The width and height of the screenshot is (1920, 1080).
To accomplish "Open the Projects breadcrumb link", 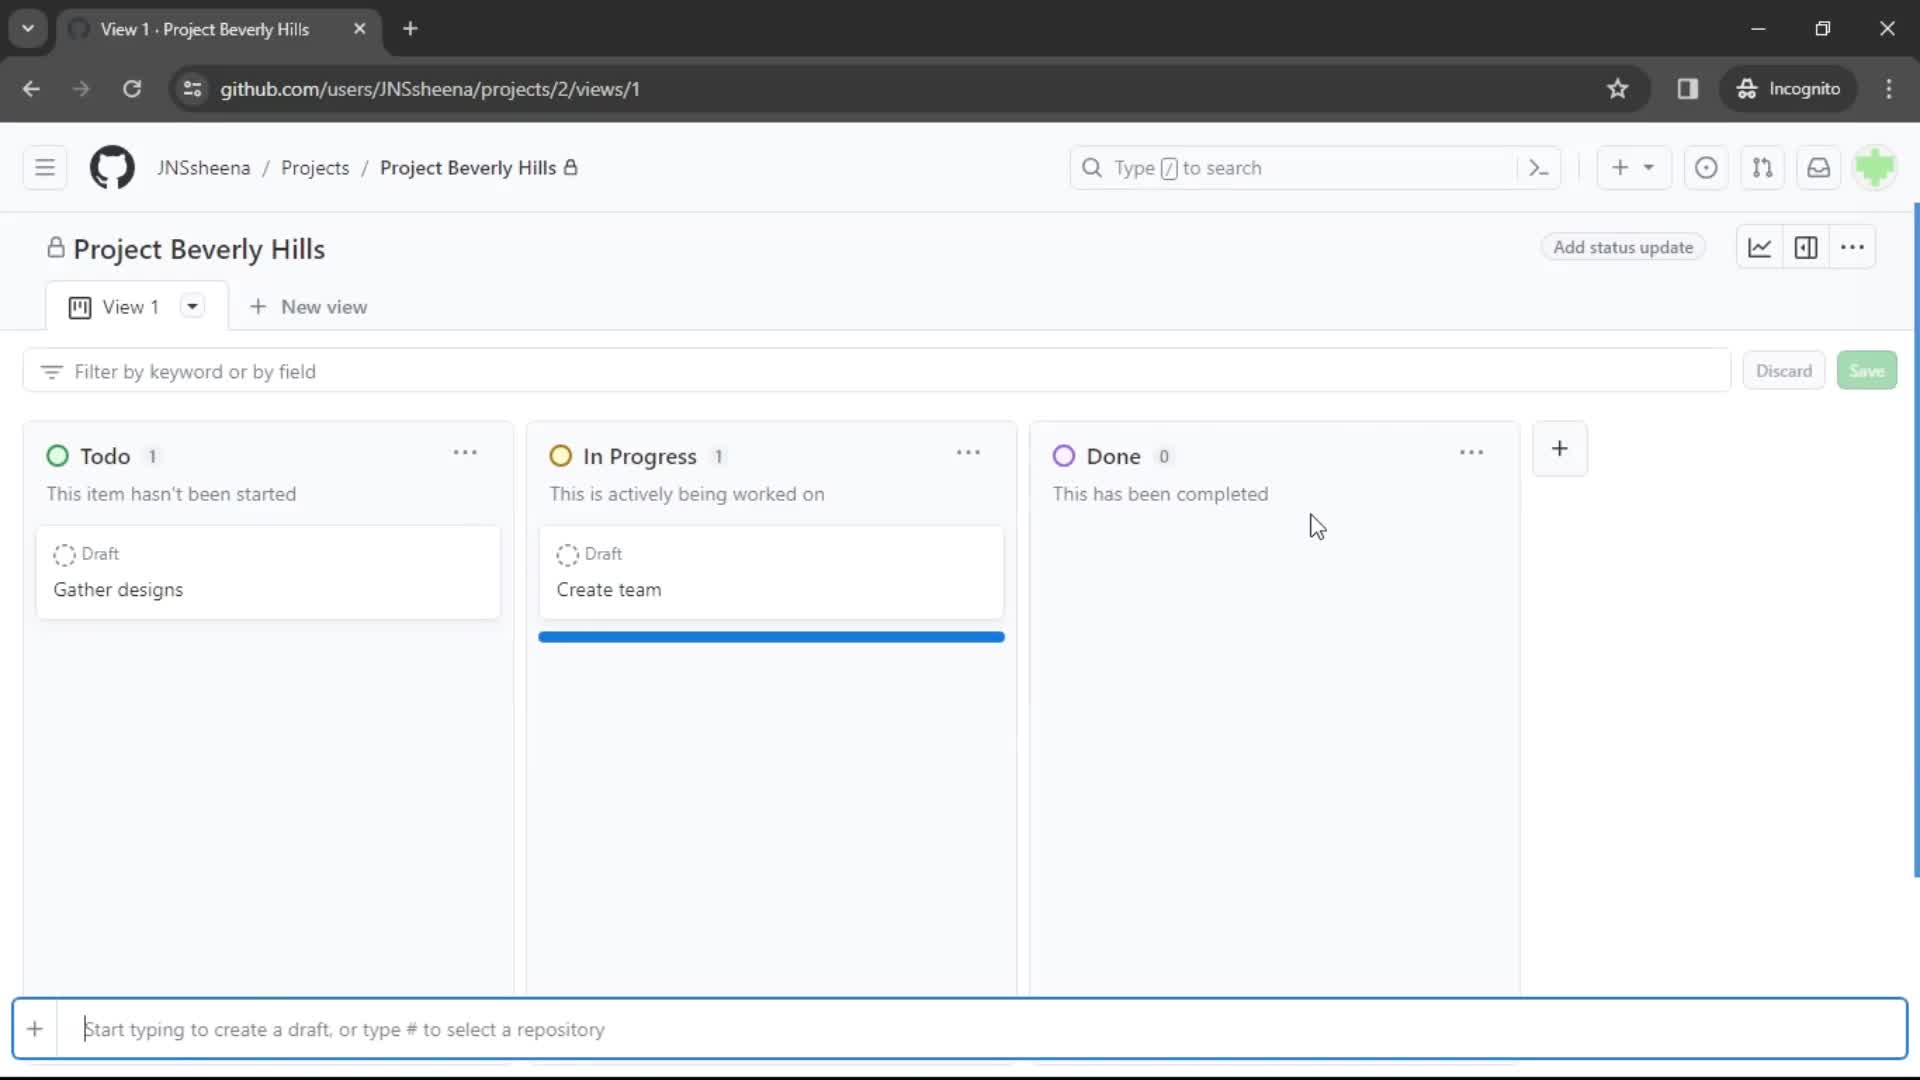I will tap(315, 168).
